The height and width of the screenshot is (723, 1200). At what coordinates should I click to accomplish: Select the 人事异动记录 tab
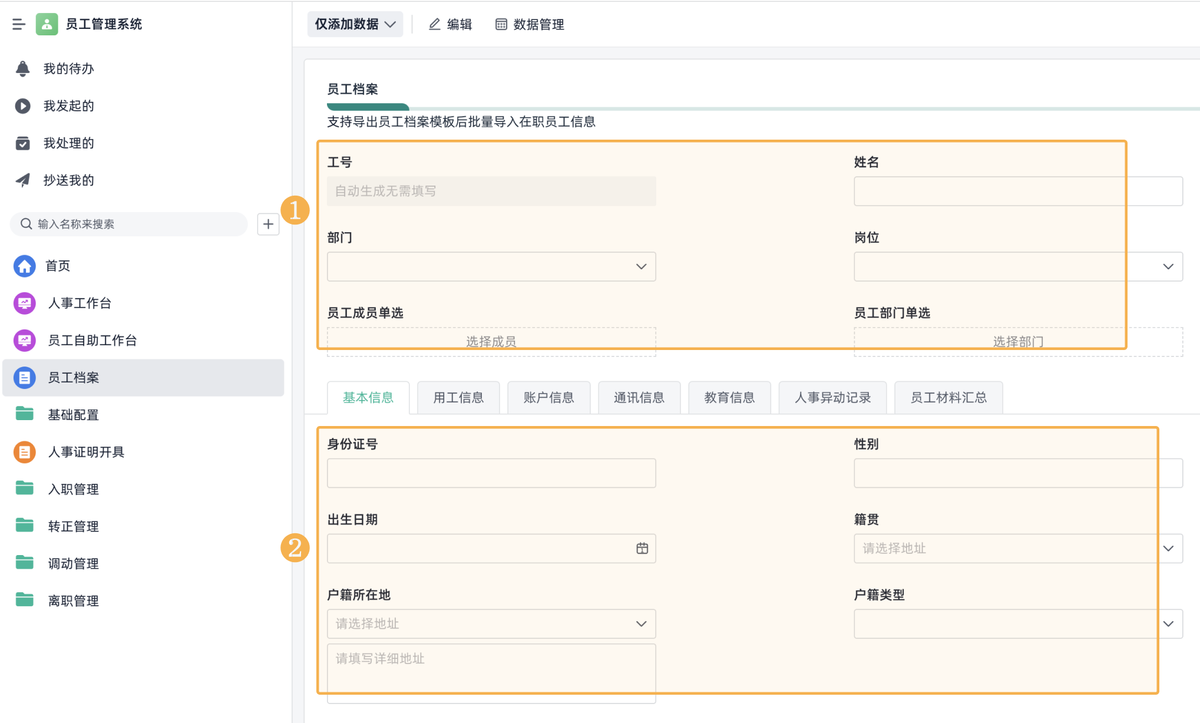[x=832, y=397]
